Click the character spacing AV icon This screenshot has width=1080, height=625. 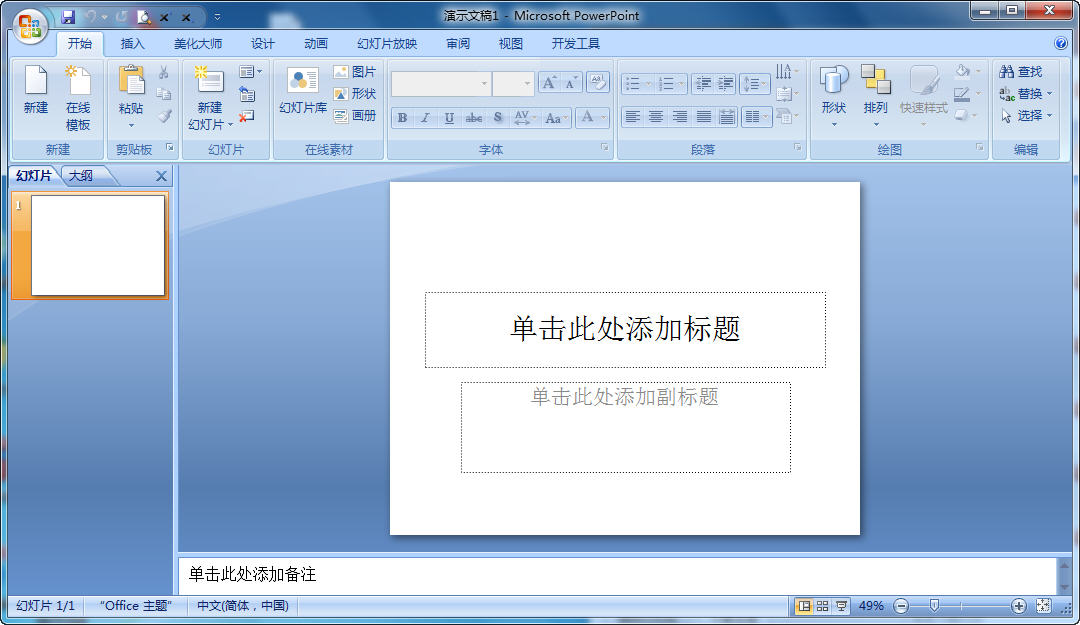(x=521, y=117)
